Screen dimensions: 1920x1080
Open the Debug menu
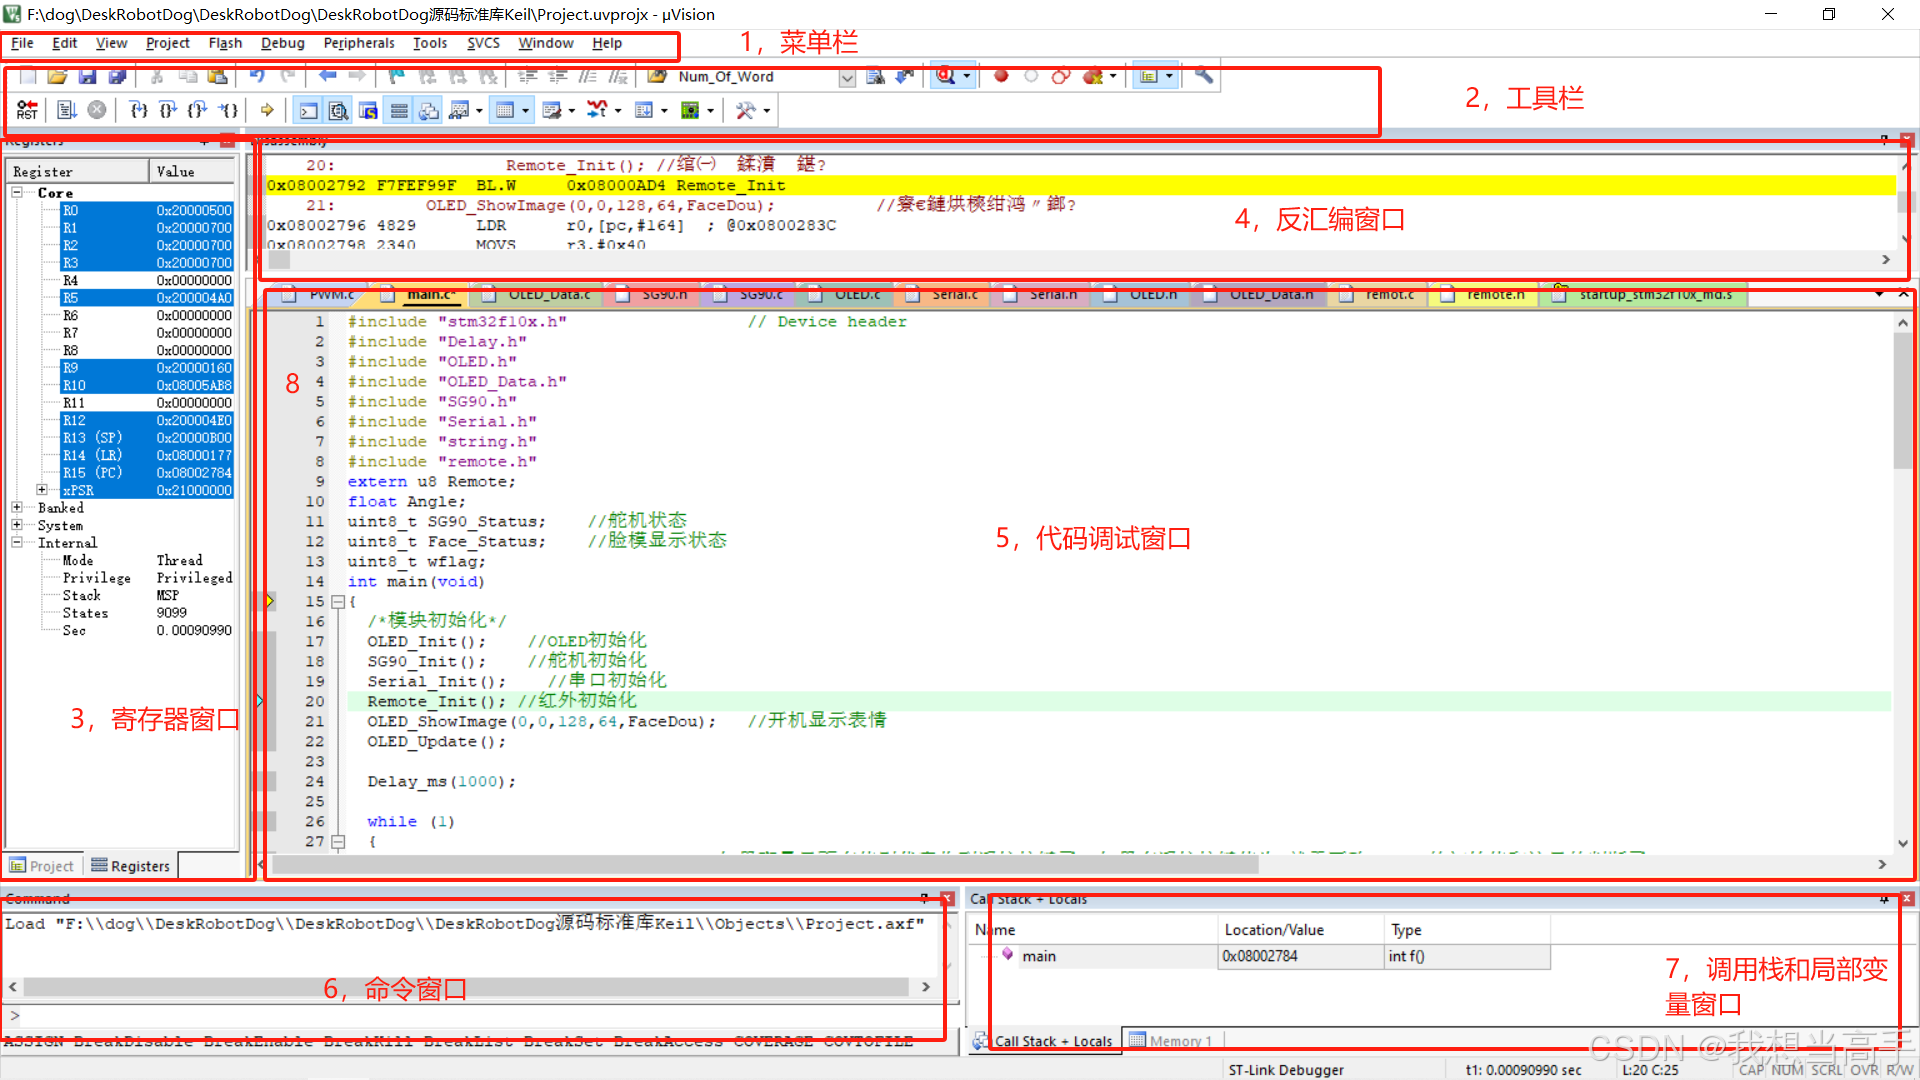click(x=282, y=43)
